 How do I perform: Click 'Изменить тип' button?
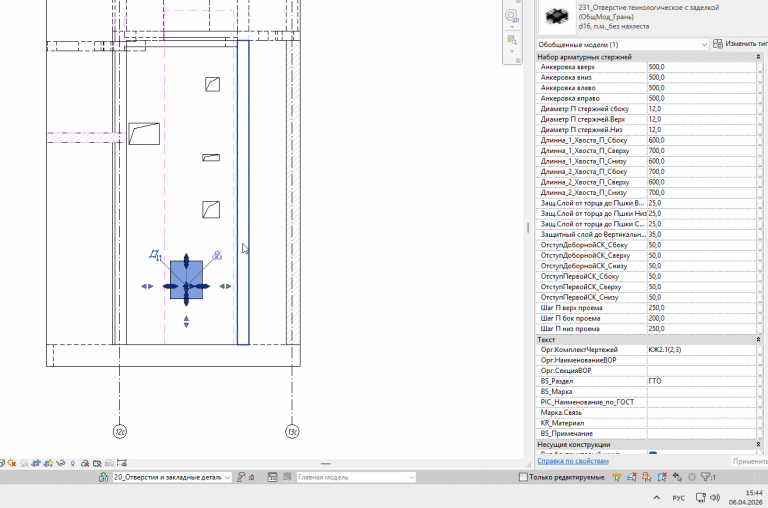click(x=740, y=44)
